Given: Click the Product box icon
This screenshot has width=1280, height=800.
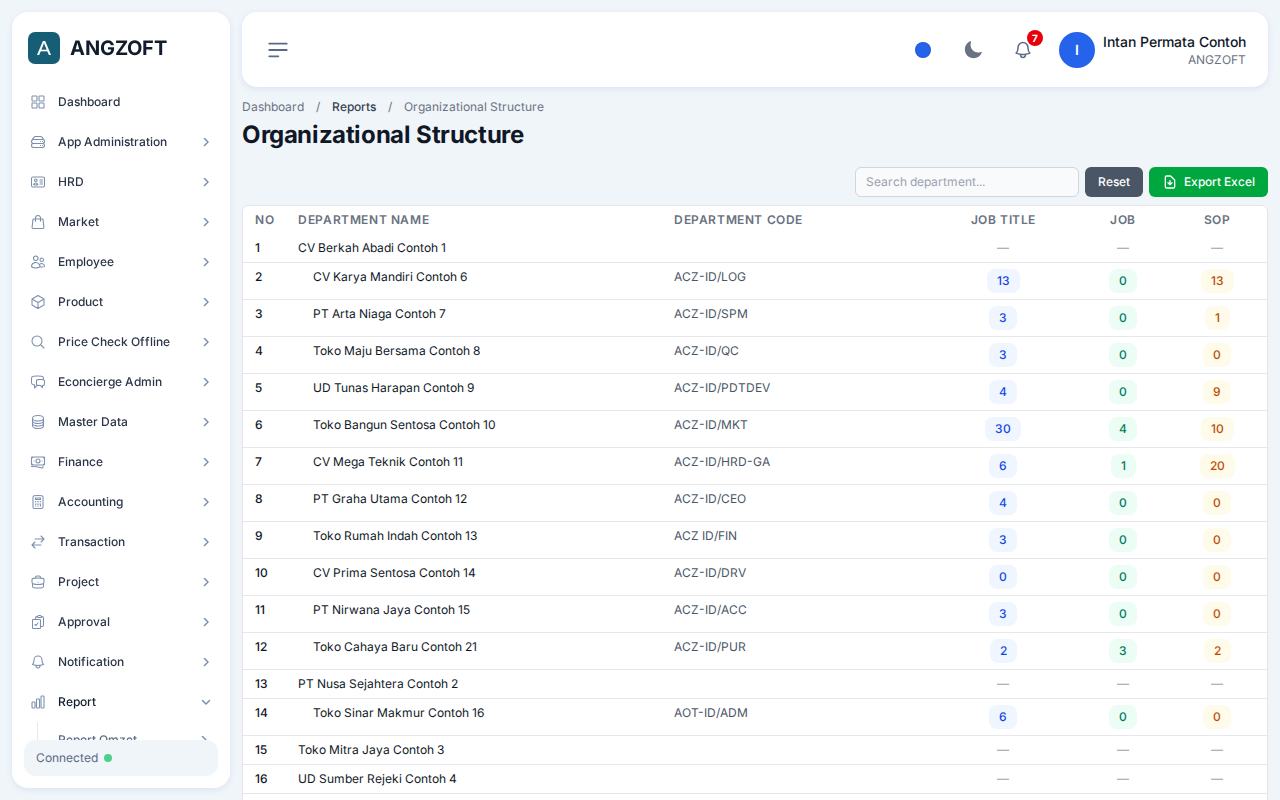Looking at the screenshot, I should click(38, 302).
